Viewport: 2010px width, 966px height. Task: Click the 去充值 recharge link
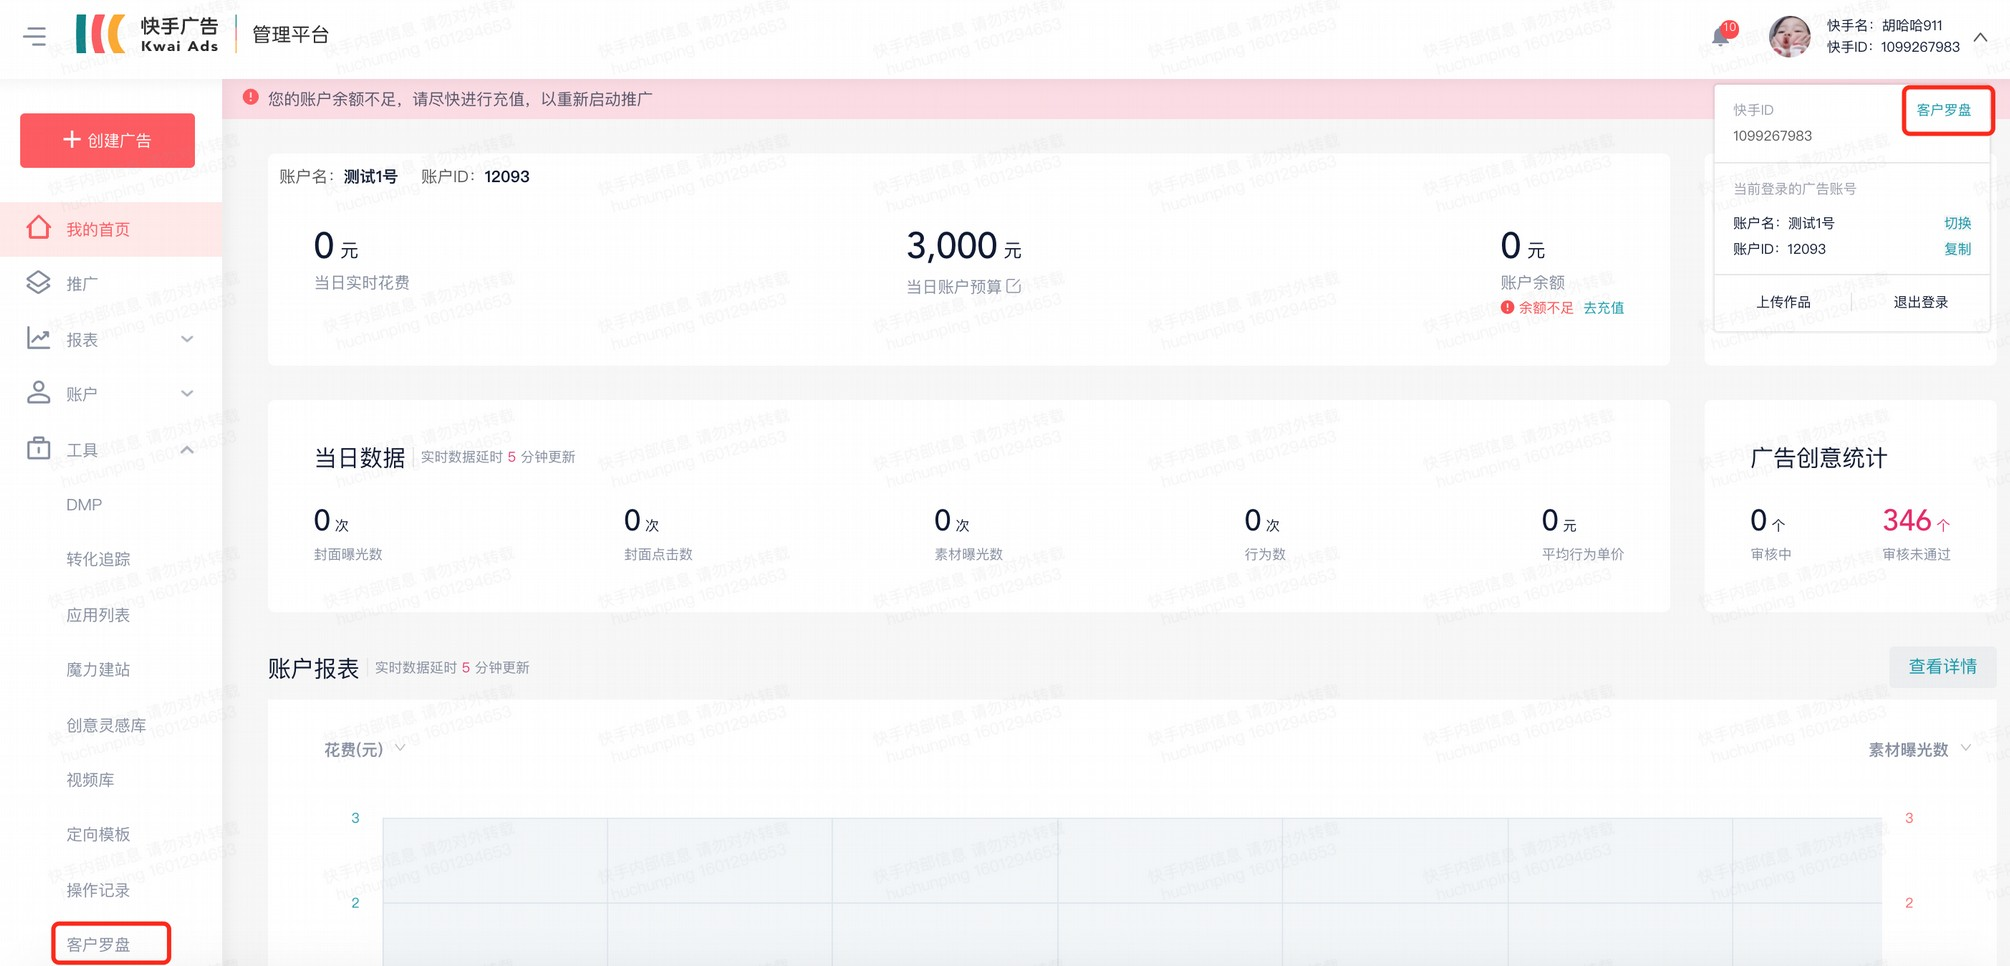(x=1603, y=308)
